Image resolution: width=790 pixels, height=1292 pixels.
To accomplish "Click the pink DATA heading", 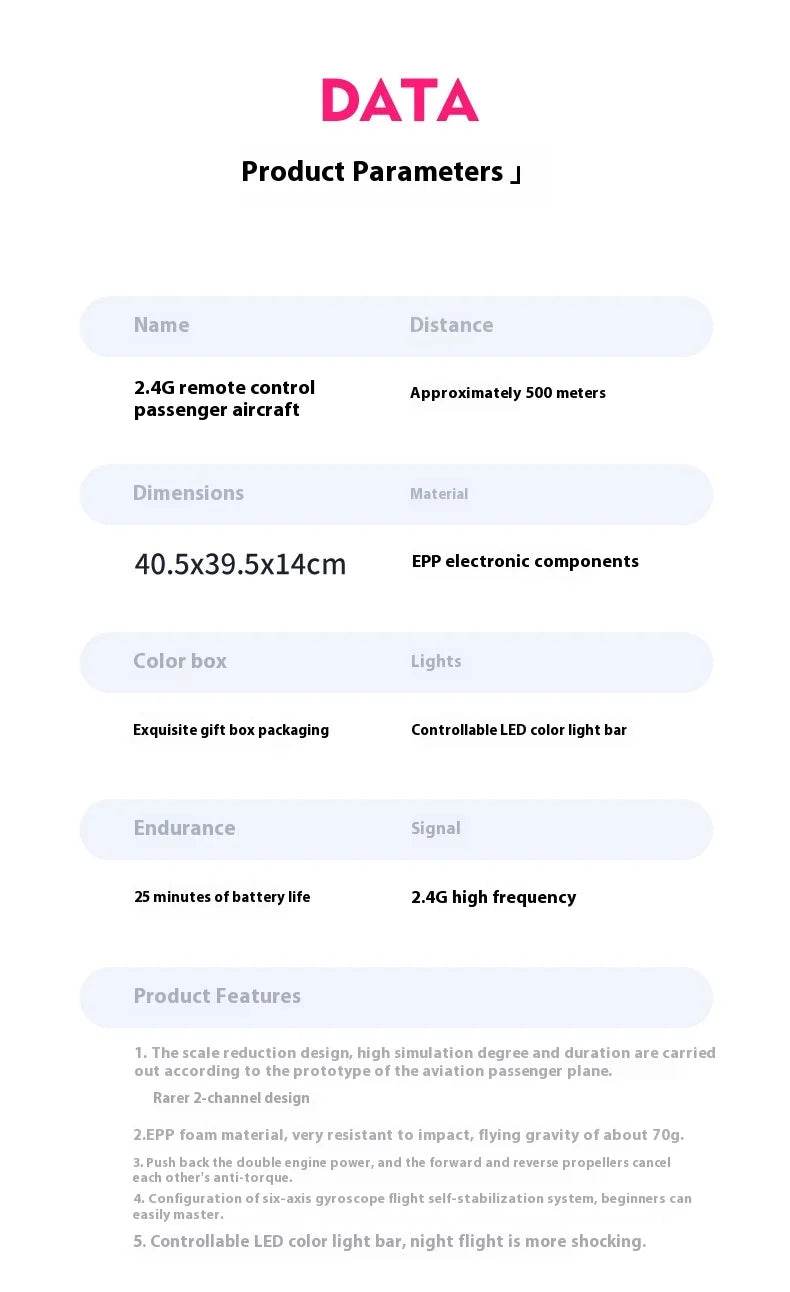I will [399, 101].
